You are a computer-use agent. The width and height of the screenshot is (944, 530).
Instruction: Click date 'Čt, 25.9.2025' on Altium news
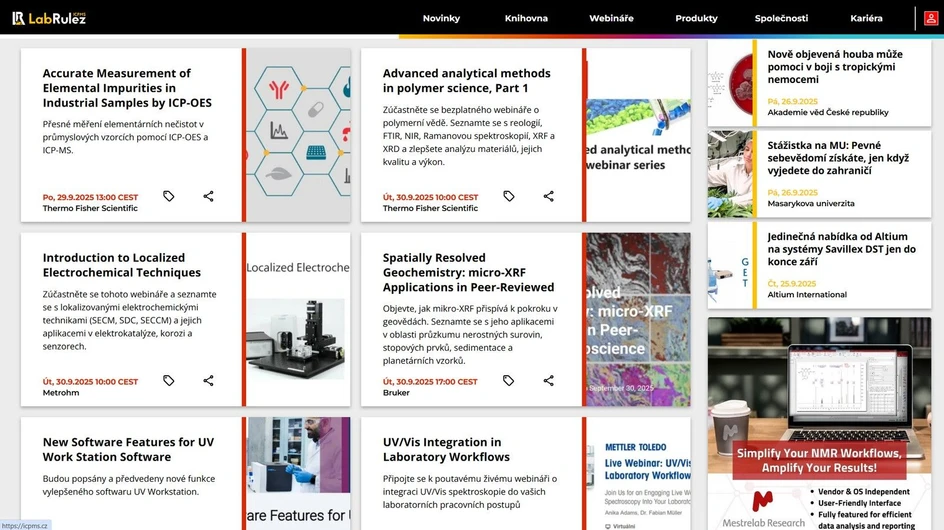(x=792, y=284)
